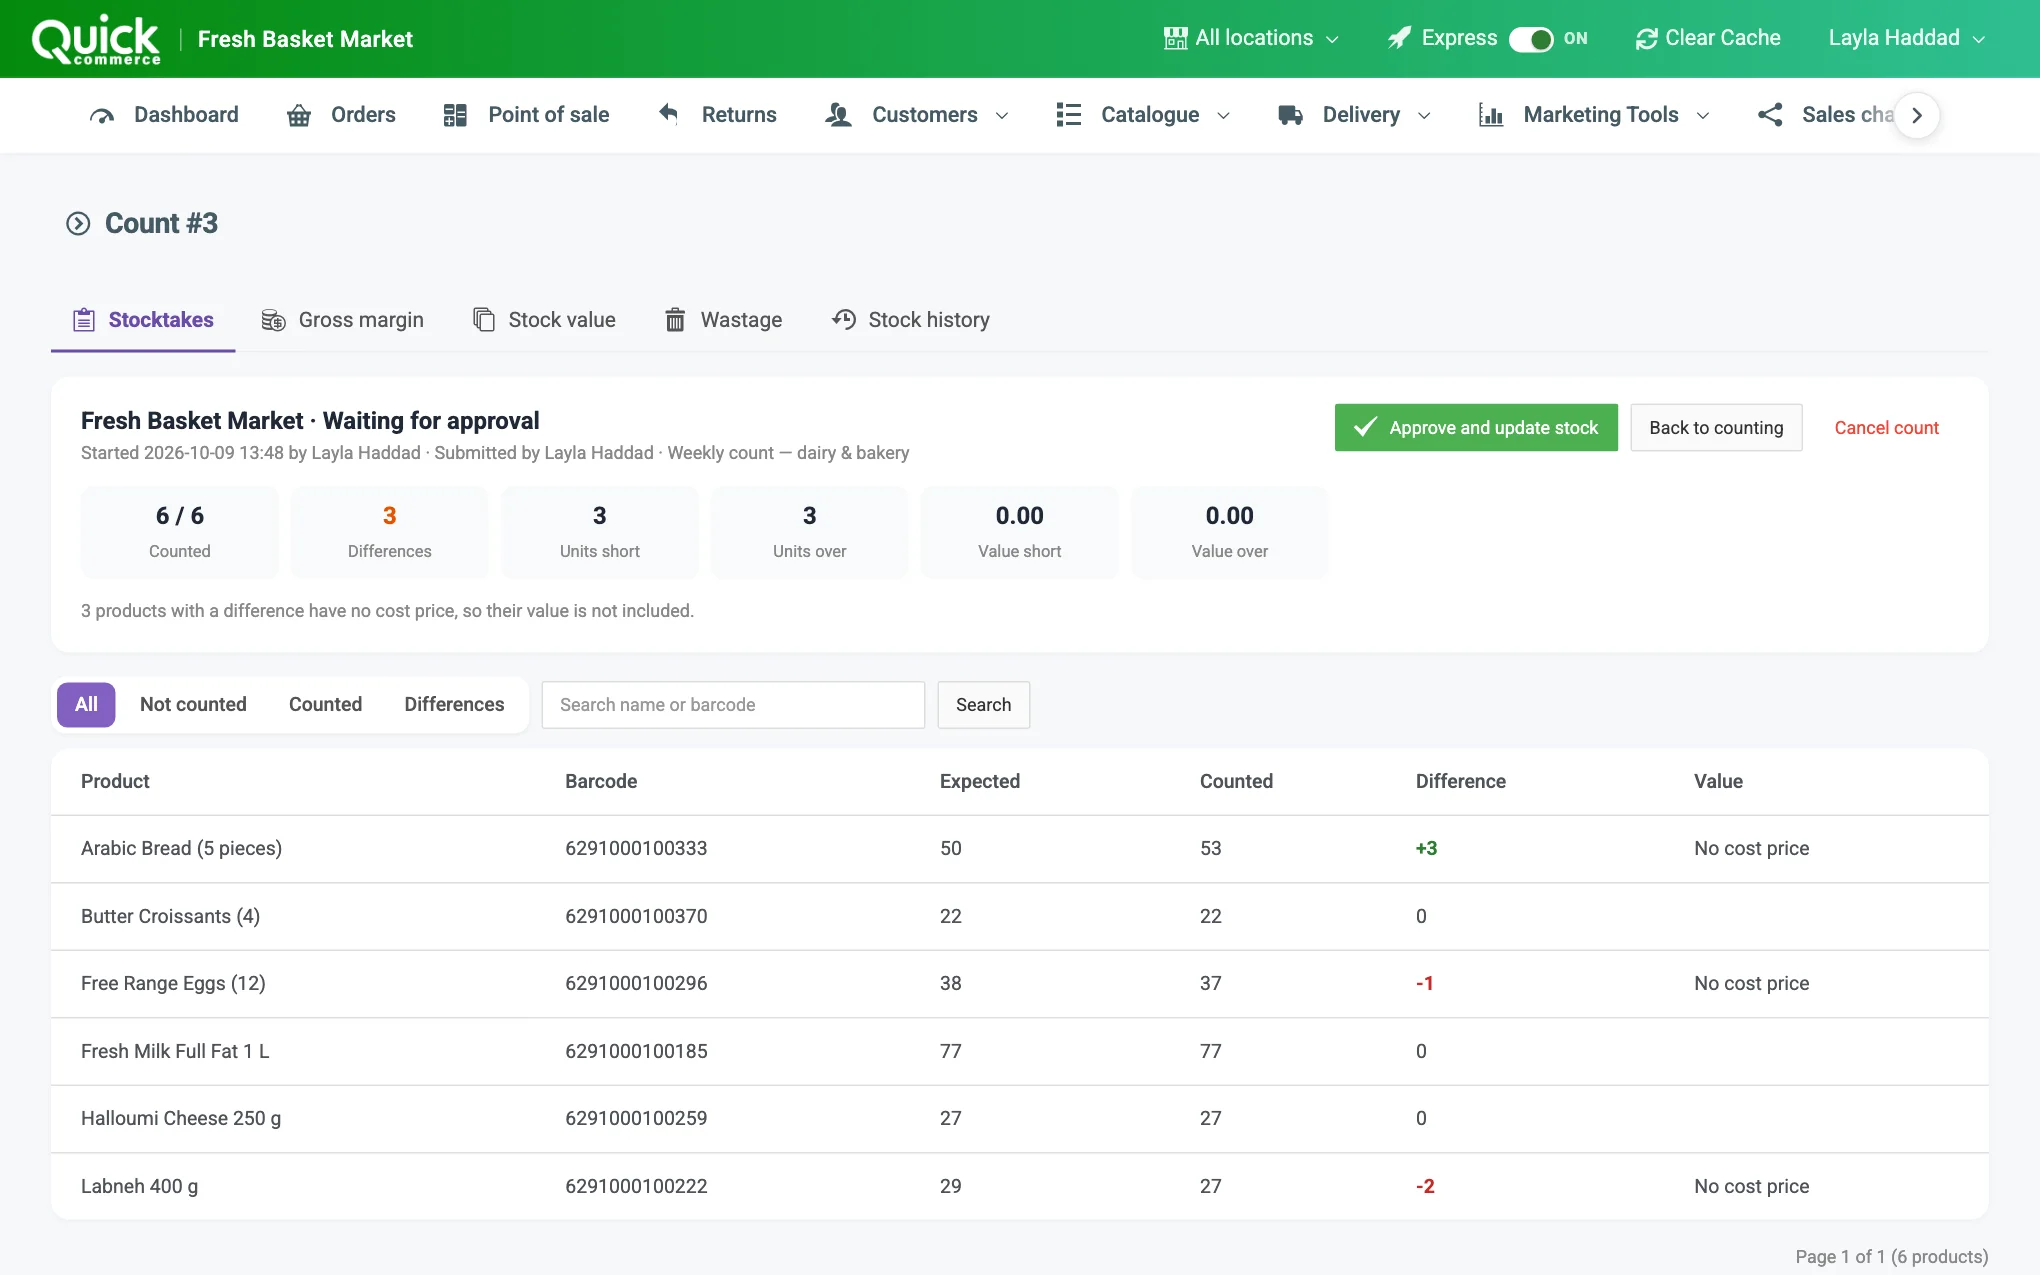The image size is (2040, 1275).
Task: Click the Delivery truck icon
Action: [x=1290, y=115]
